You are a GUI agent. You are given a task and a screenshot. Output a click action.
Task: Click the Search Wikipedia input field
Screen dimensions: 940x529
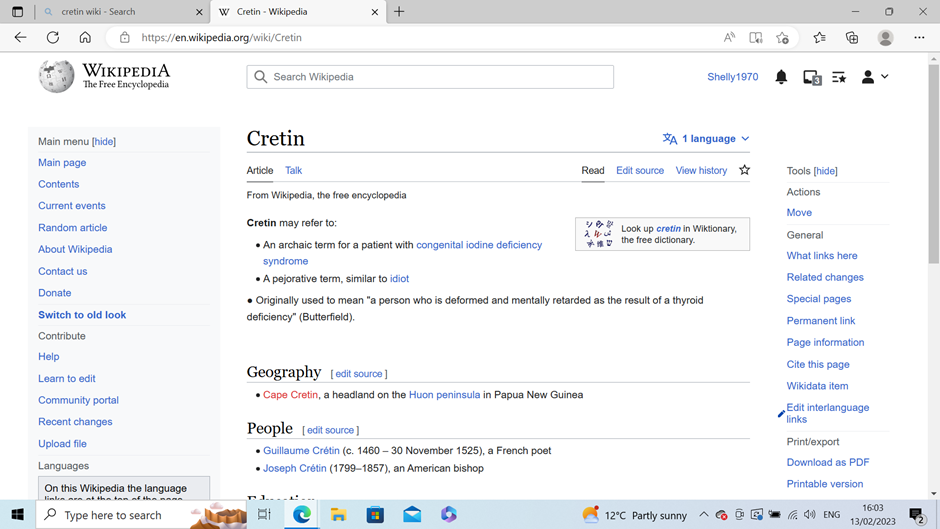pos(430,77)
